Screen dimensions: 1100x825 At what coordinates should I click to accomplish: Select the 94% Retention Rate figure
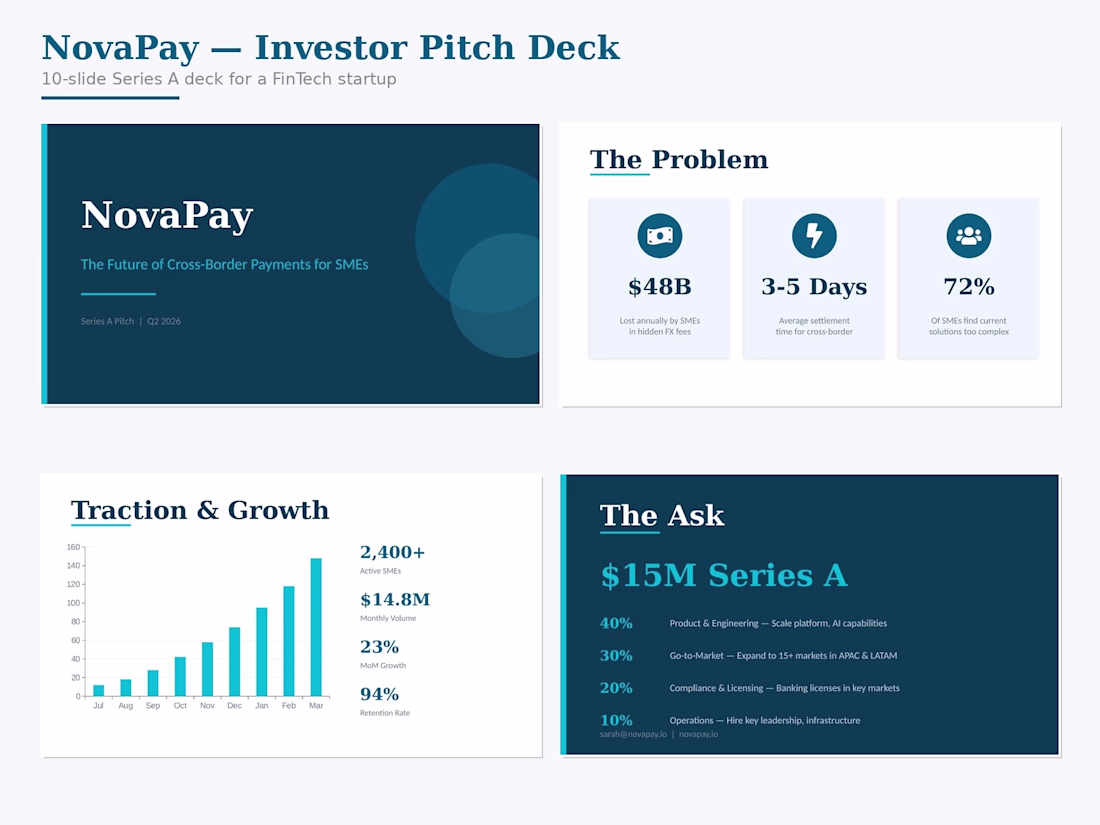(384, 700)
